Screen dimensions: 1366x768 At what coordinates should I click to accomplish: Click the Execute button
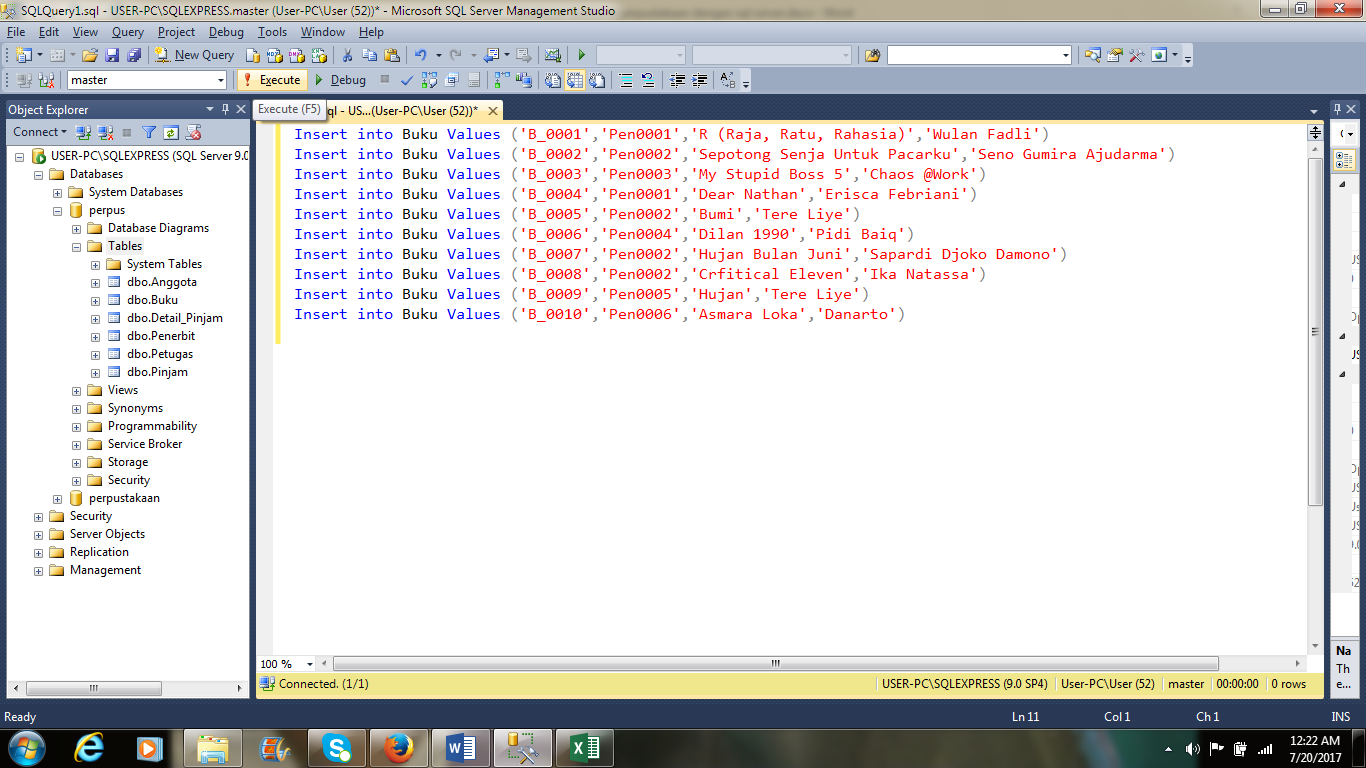tap(274, 80)
